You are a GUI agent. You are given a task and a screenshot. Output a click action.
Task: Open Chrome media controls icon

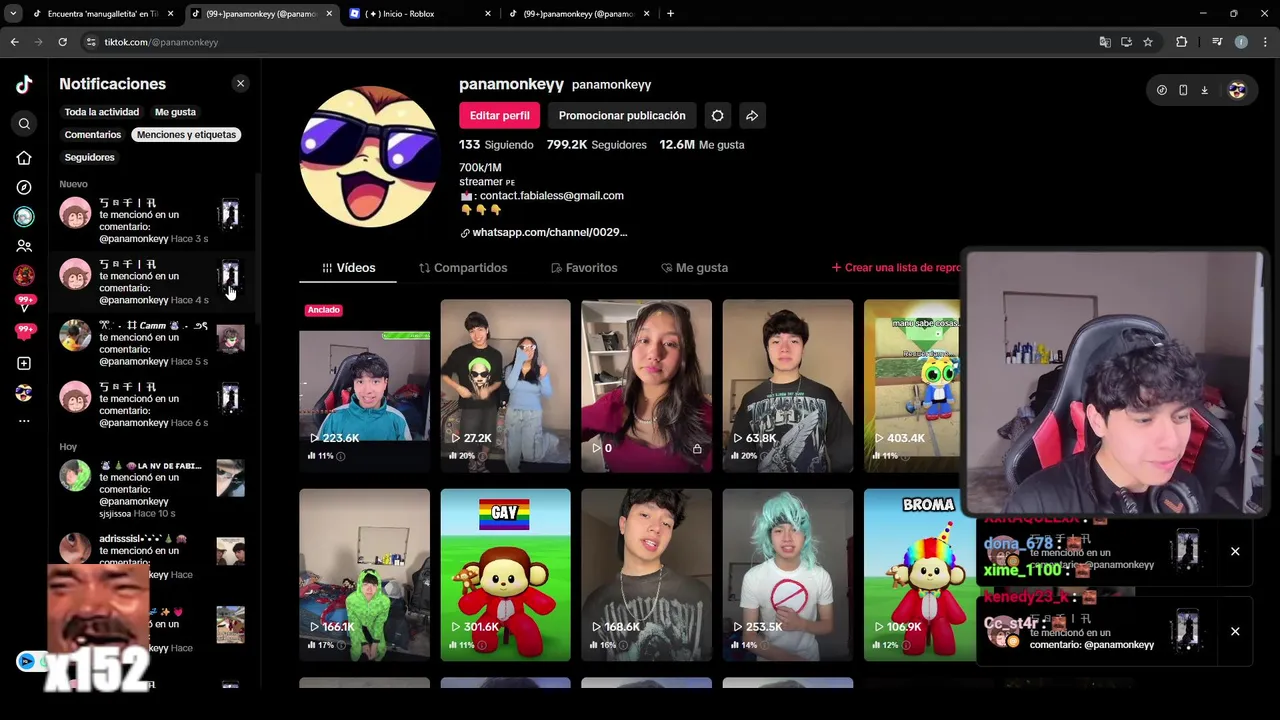(x=1217, y=42)
